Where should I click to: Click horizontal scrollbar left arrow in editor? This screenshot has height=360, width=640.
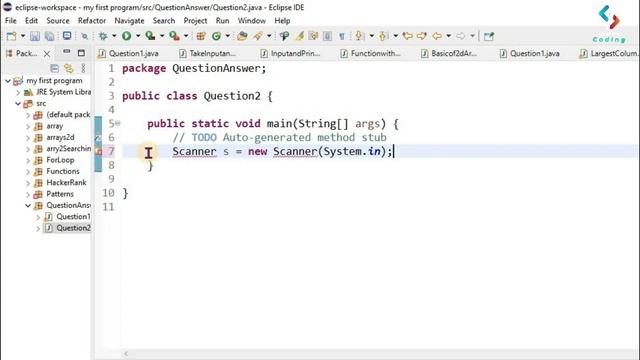[126, 353]
